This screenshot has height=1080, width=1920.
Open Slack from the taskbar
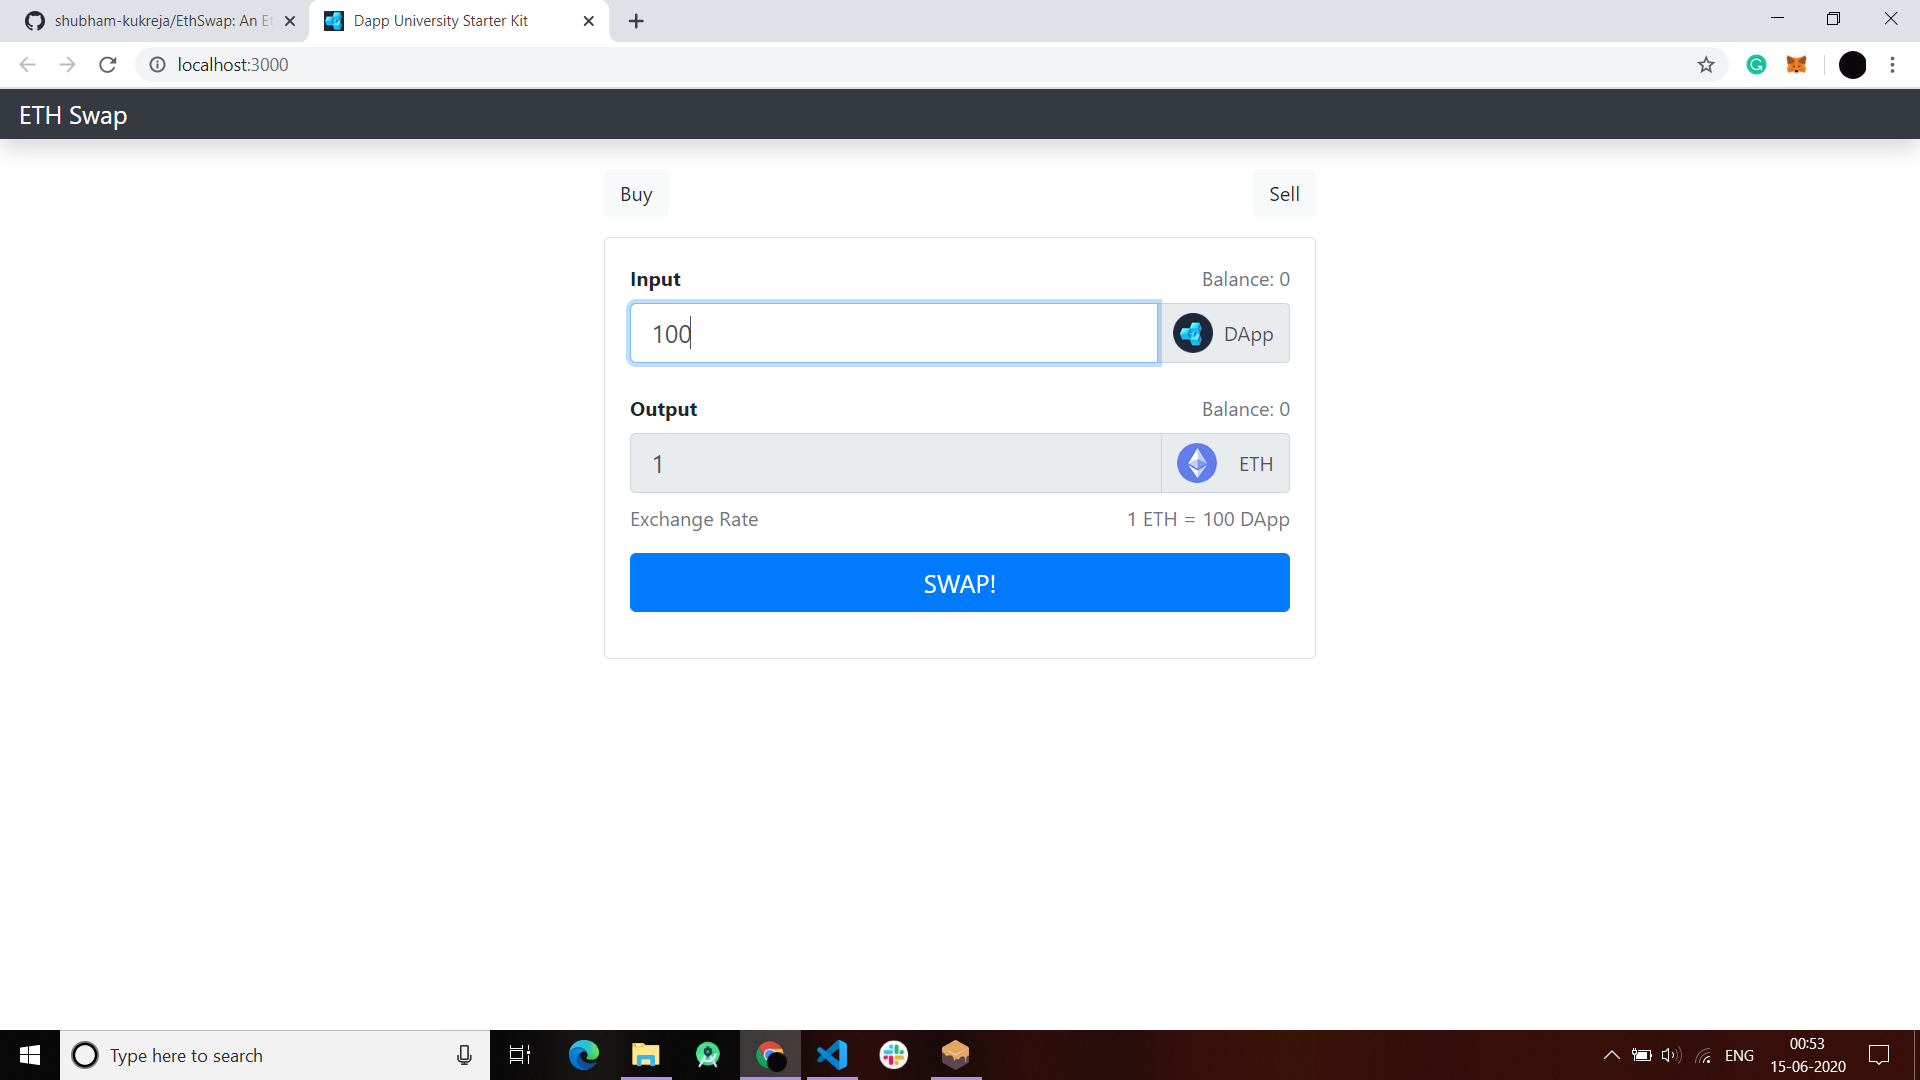[x=894, y=1055]
